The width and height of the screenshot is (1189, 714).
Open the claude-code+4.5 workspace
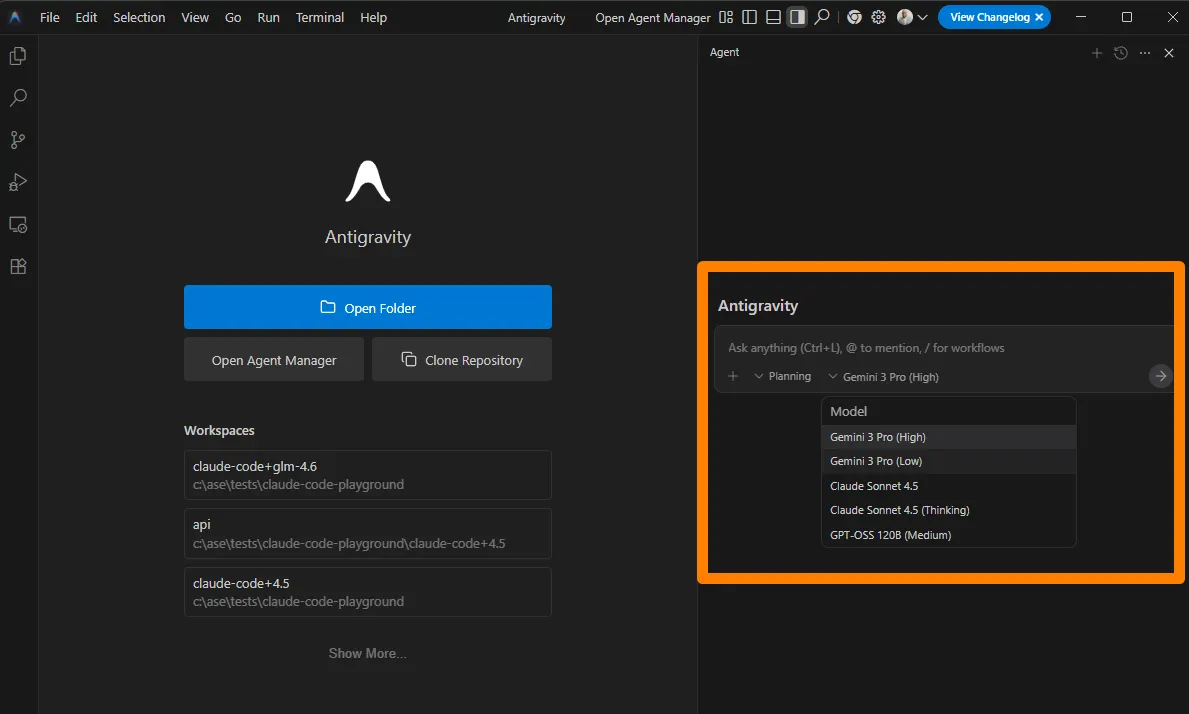(x=368, y=592)
